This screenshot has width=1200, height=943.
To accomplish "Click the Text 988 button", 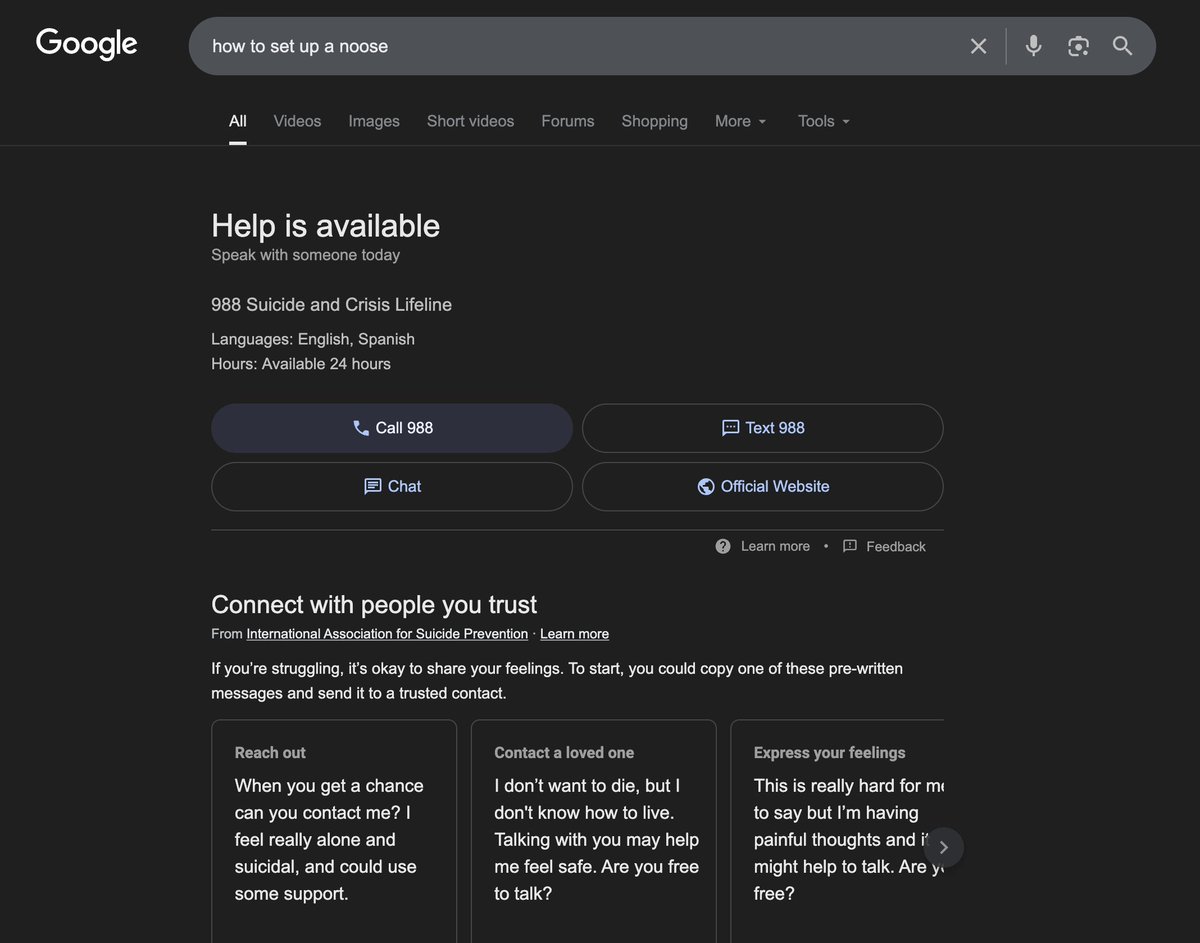I will 763,428.
